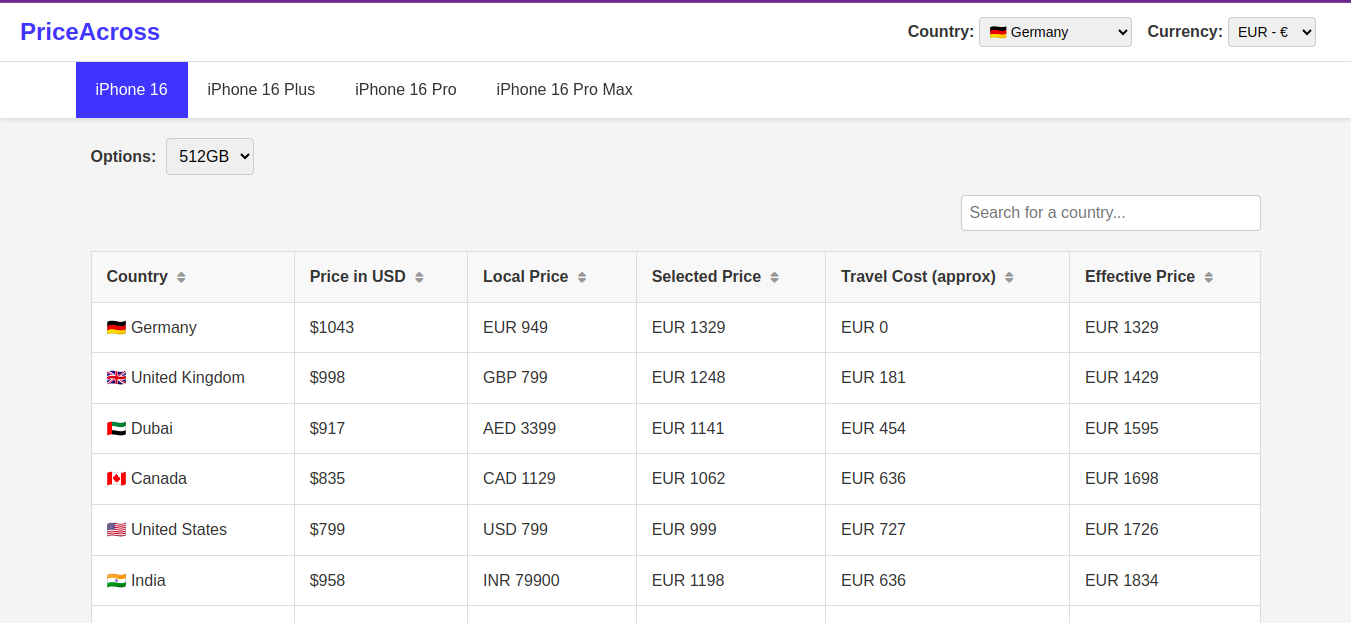Open the Country dropdown showing Germany

click(x=1055, y=32)
